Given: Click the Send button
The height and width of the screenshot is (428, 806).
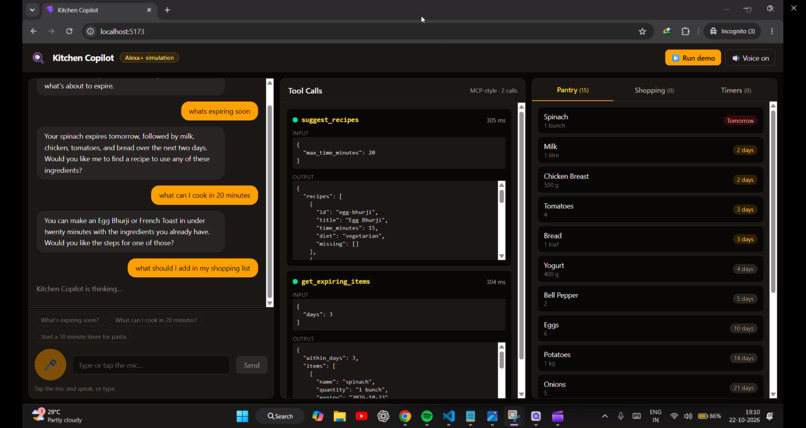Looking at the screenshot, I should pyautogui.click(x=251, y=365).
